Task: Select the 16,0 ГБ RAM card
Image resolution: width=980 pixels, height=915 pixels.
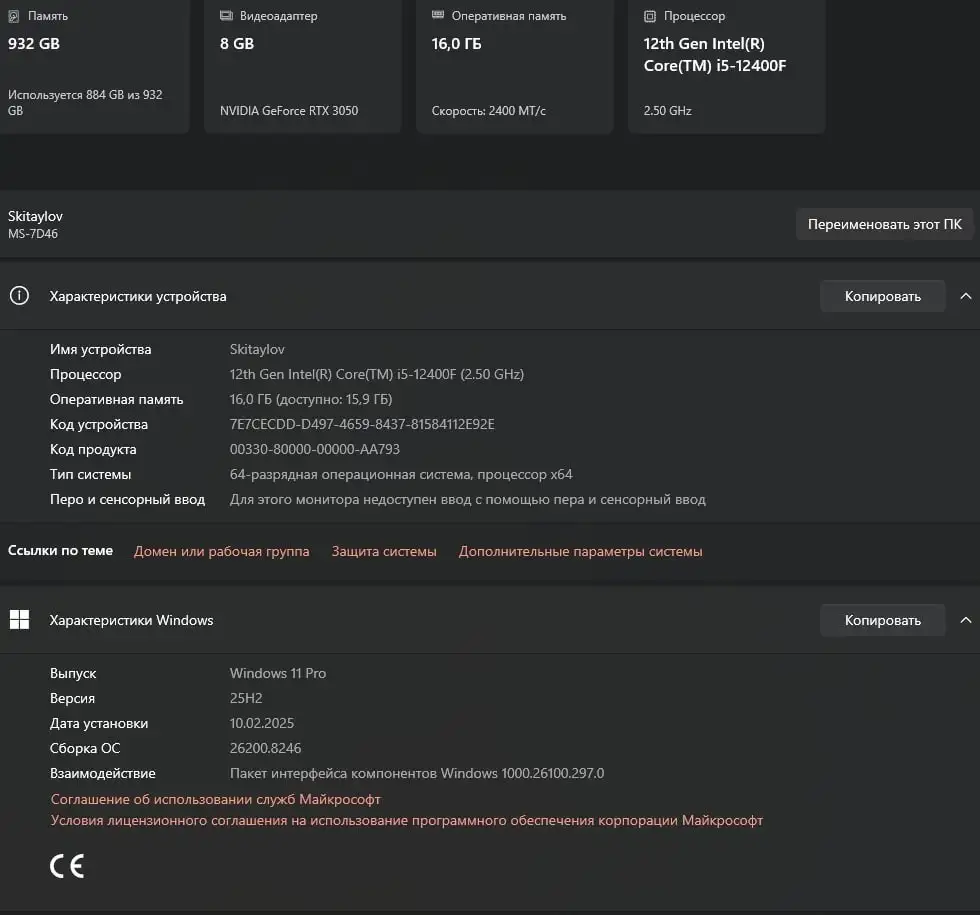Action: click(x=514, y=66)
